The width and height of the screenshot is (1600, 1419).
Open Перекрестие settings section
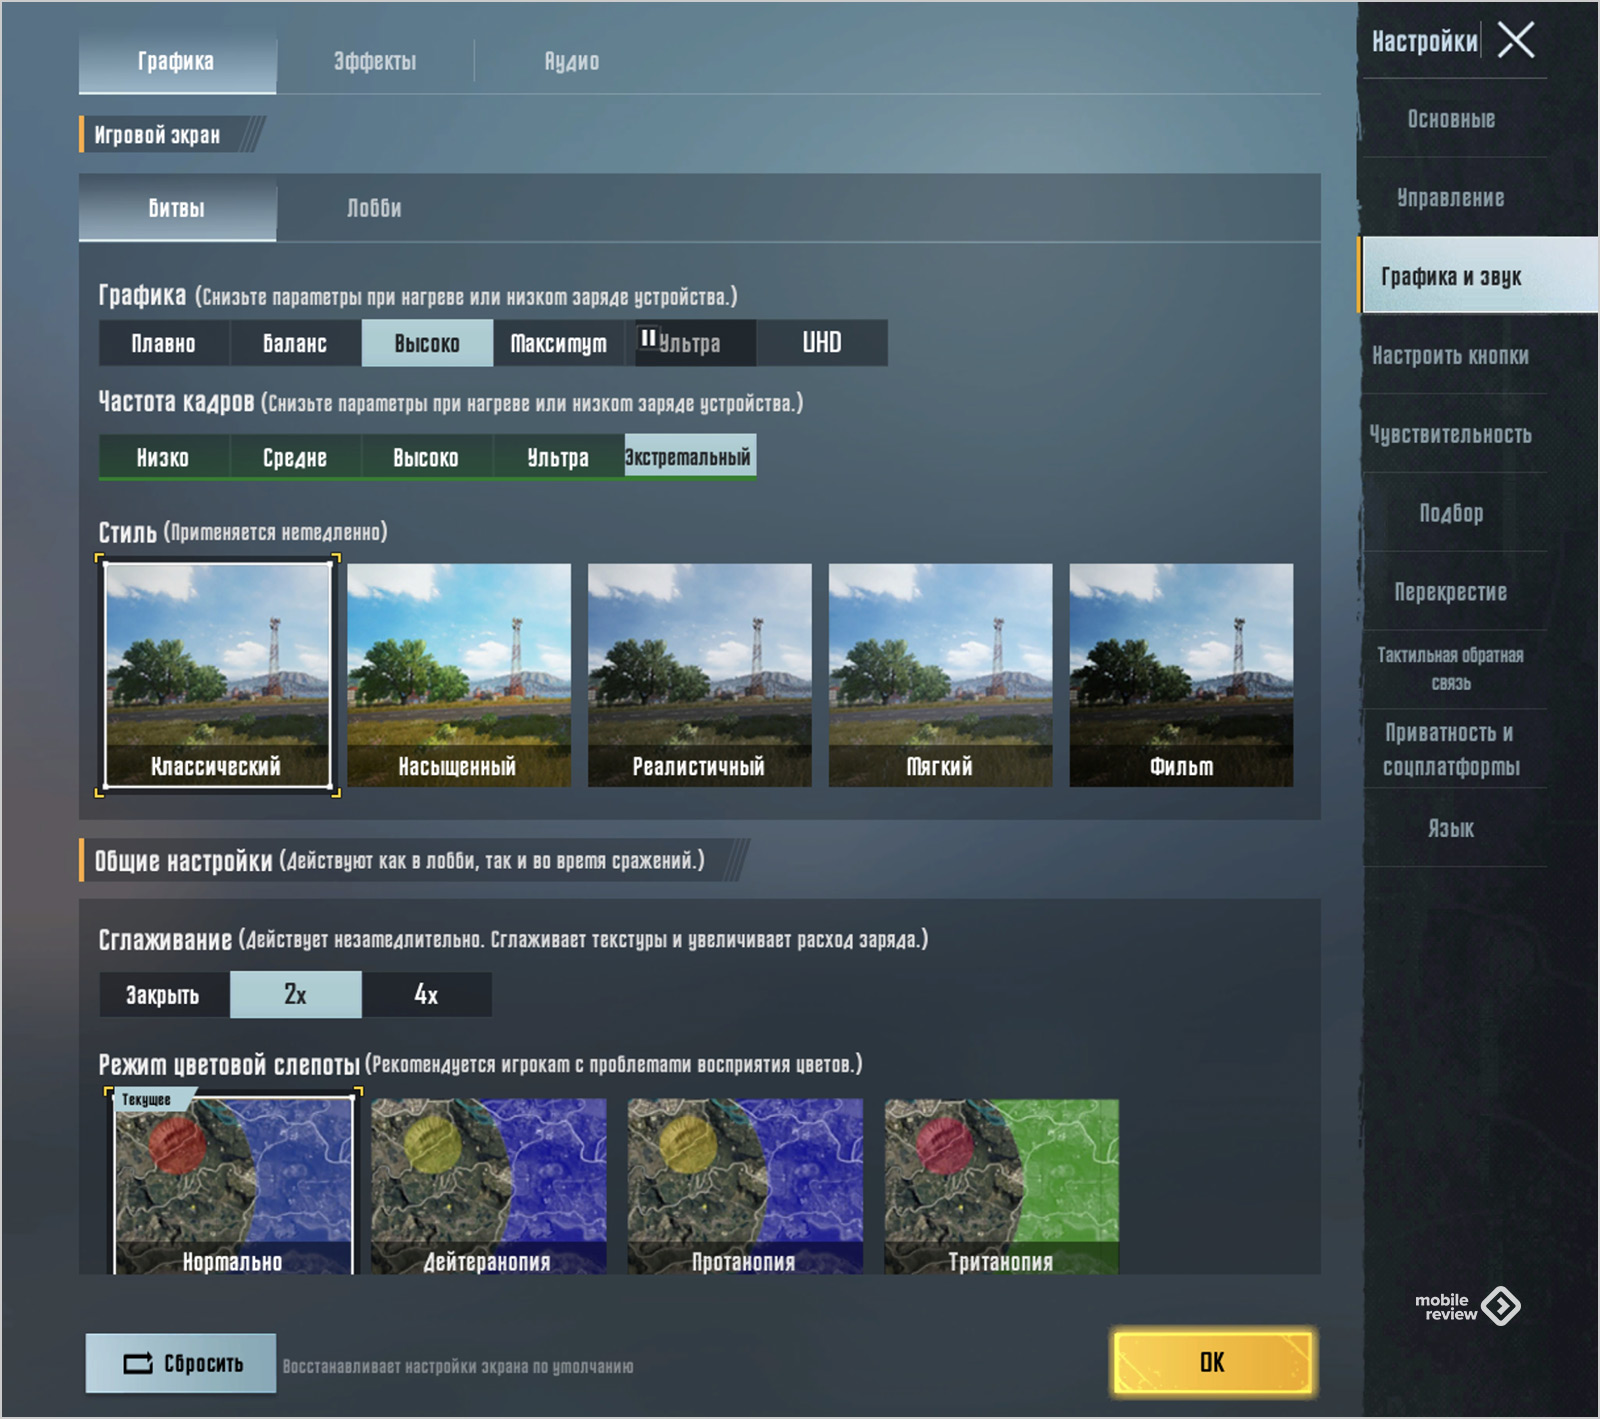coord(1452,592)
